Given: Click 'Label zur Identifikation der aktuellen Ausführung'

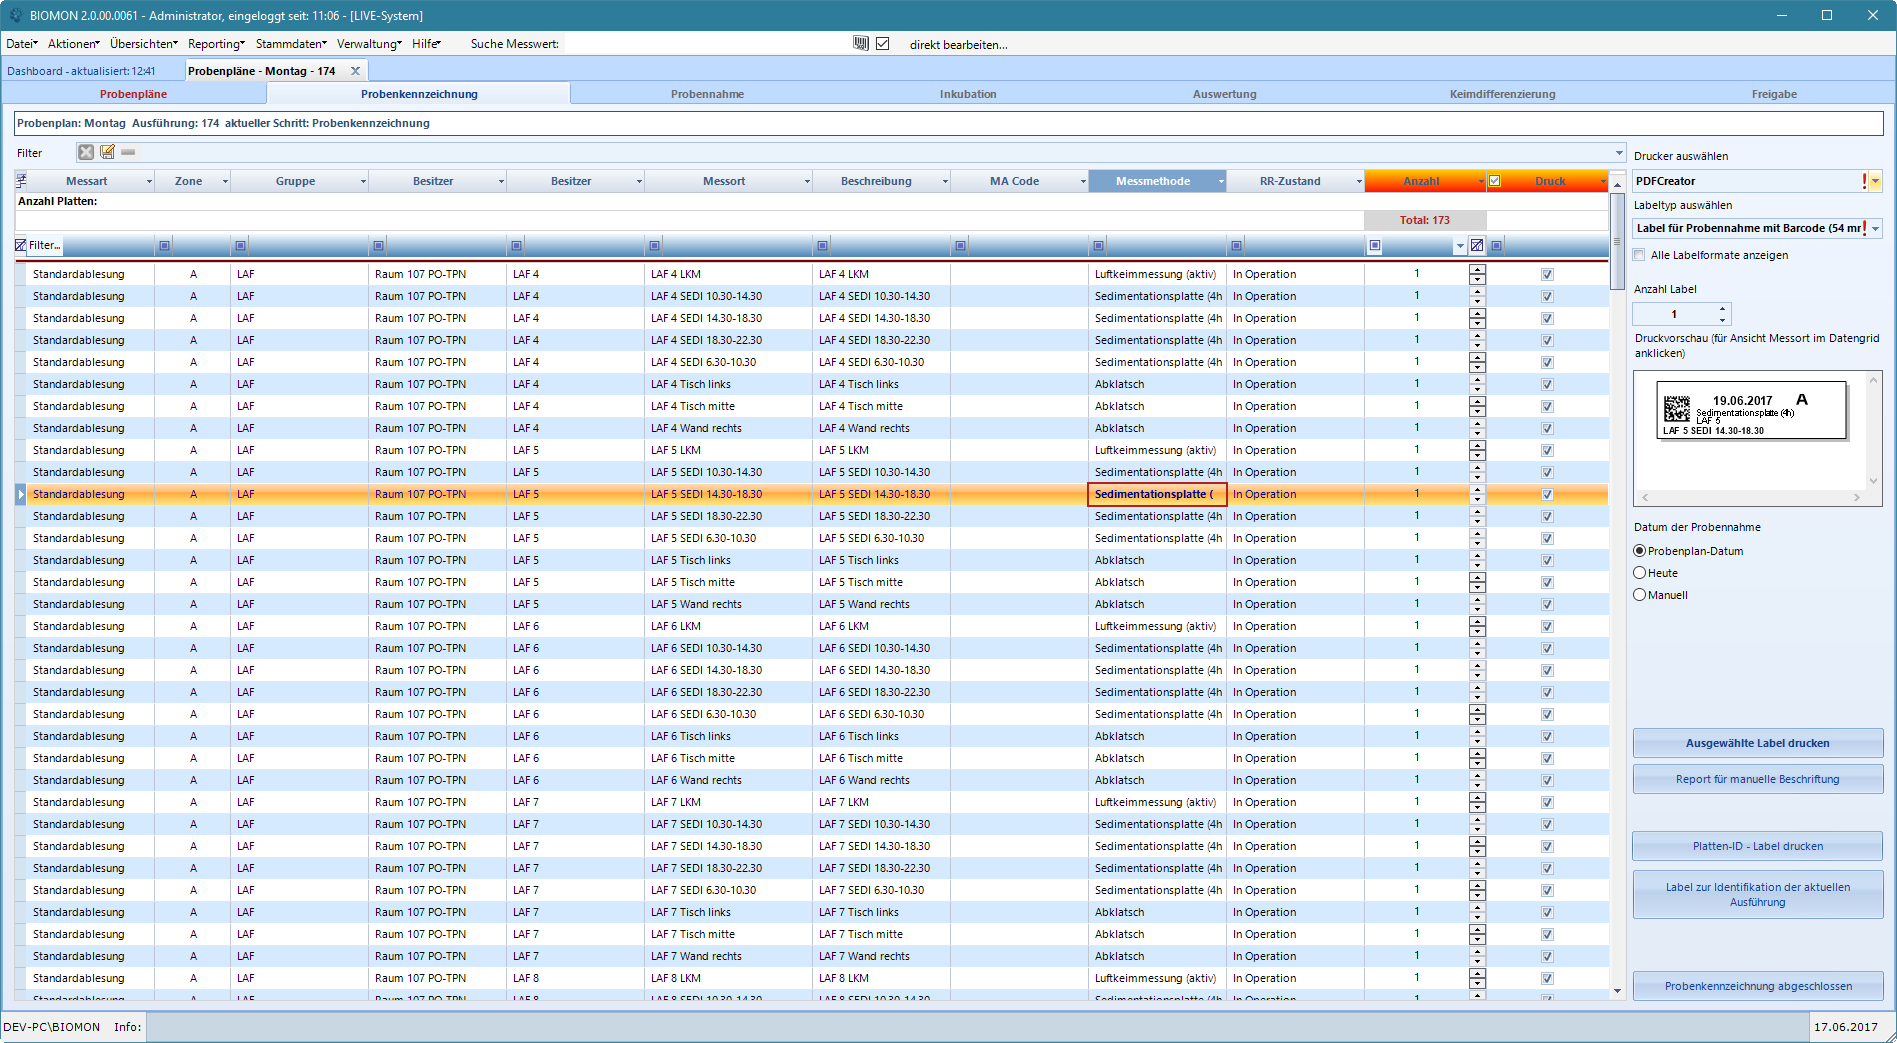Looking at the screenshot, I should [x=1757, y=894].
